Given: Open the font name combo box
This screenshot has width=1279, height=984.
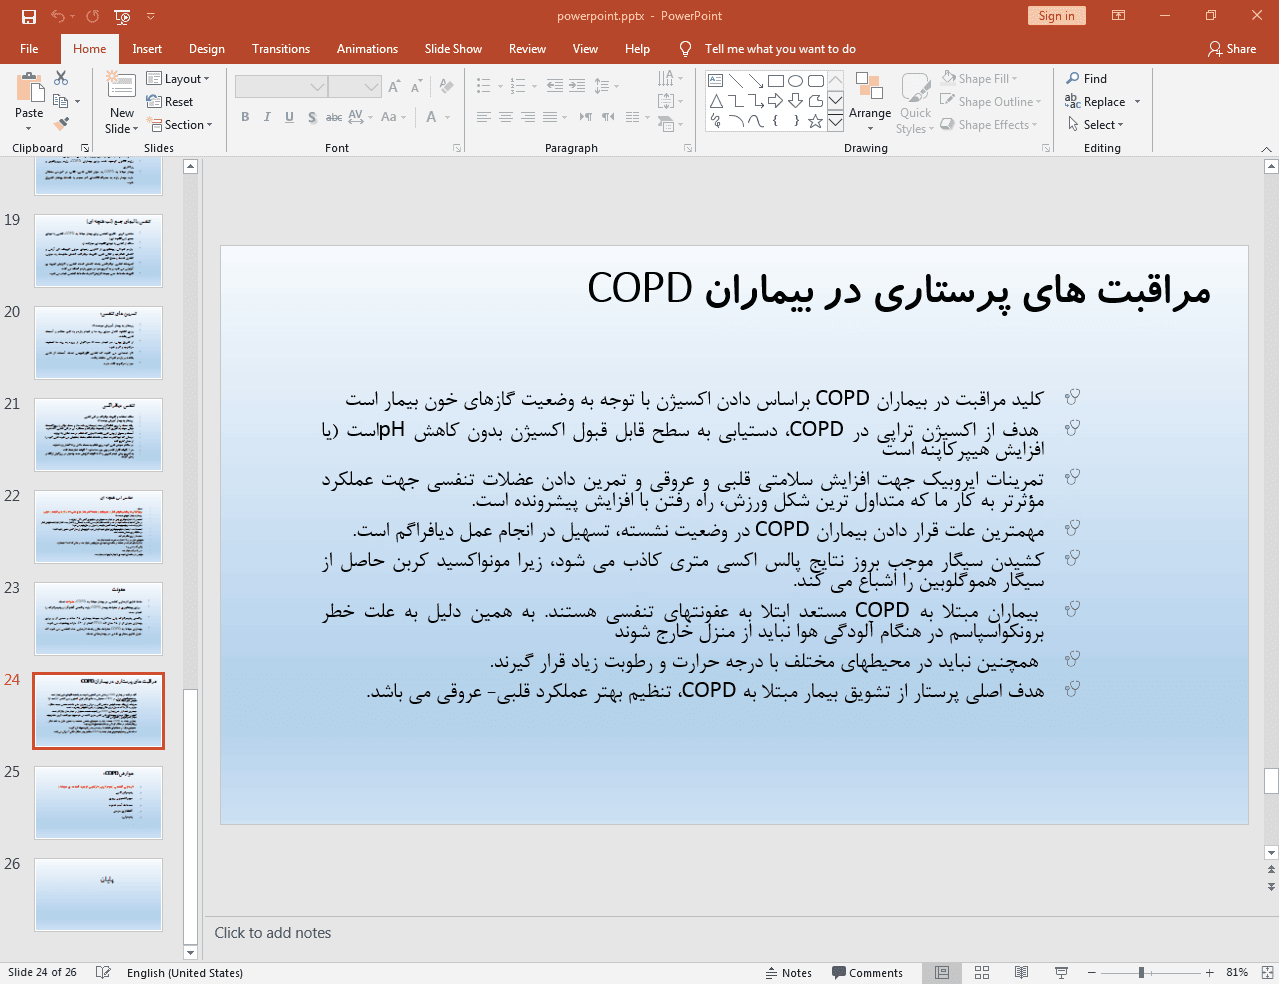Looking at the screenshot, I should tap(281, 87).
